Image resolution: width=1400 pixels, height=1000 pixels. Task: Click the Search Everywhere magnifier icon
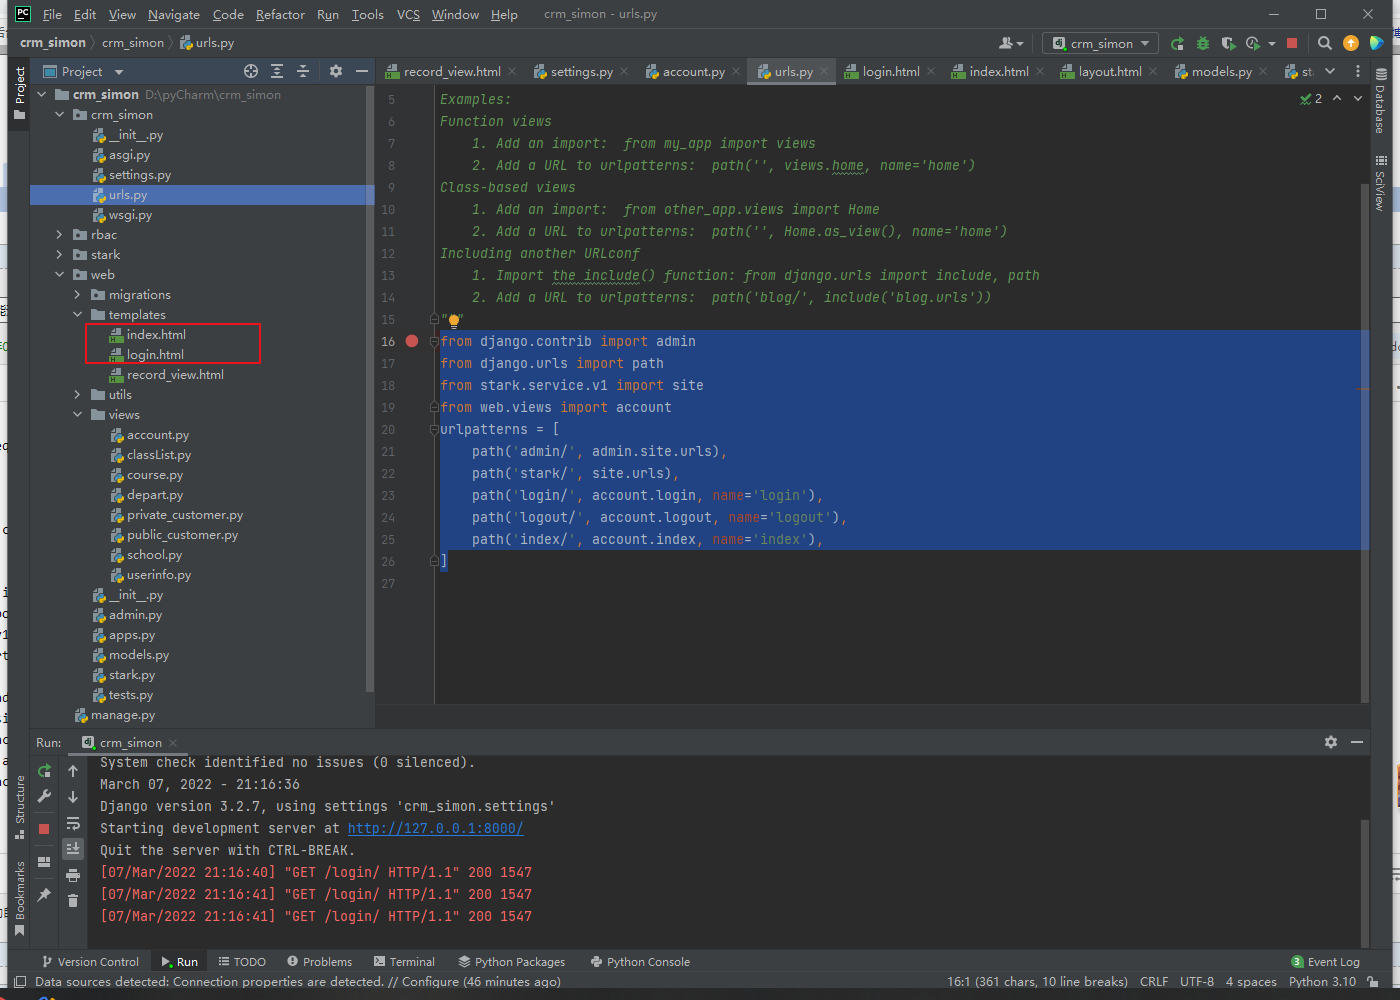point(1324,43)
